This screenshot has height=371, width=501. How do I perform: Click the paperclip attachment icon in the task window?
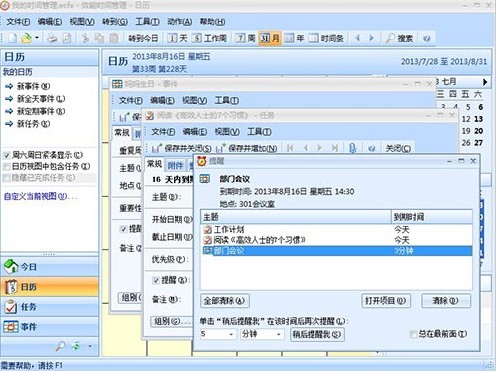352,148
